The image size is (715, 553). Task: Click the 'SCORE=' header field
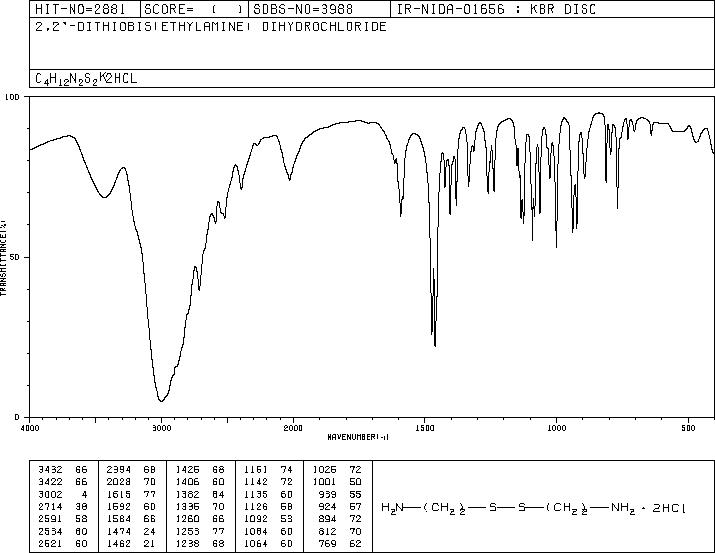194,9
